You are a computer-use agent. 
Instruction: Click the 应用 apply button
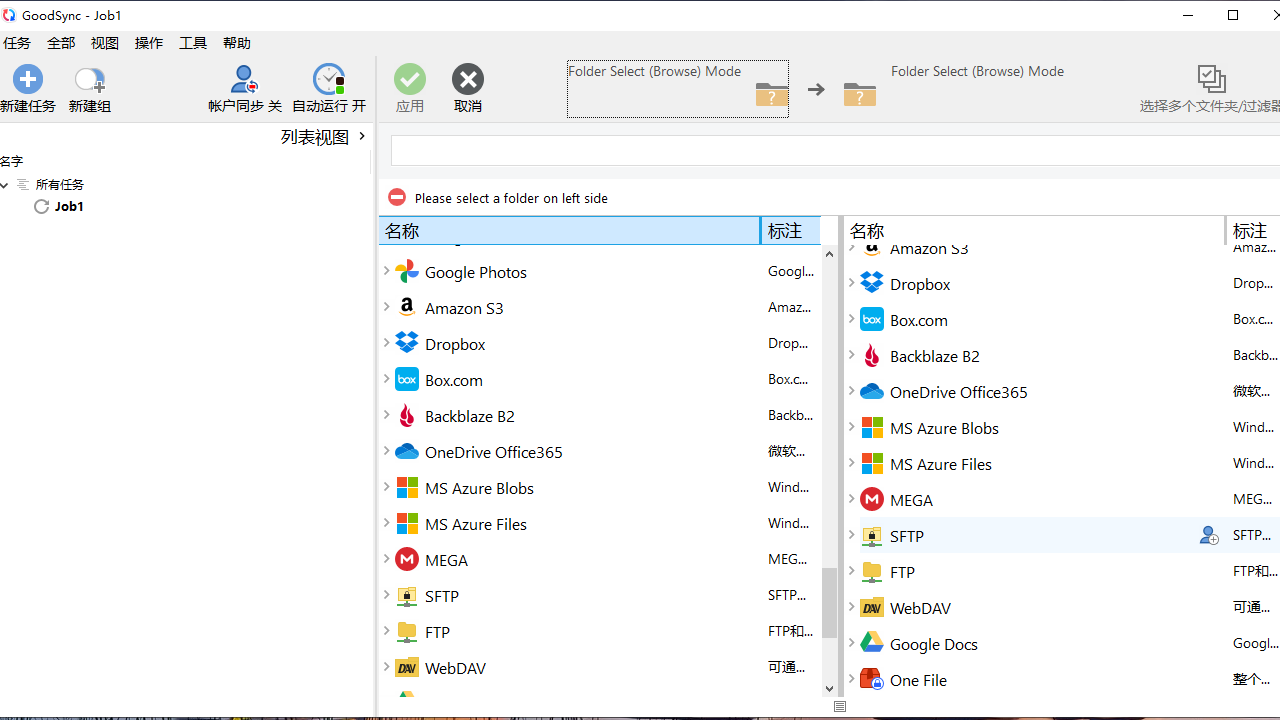pyautogui.click(x=410, y=79)
